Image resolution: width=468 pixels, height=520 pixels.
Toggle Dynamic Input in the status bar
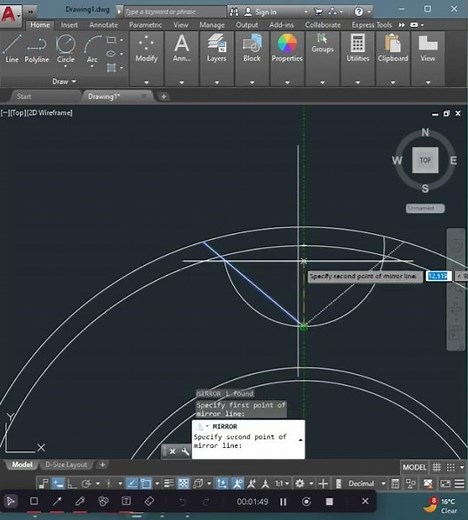[58, 483]
